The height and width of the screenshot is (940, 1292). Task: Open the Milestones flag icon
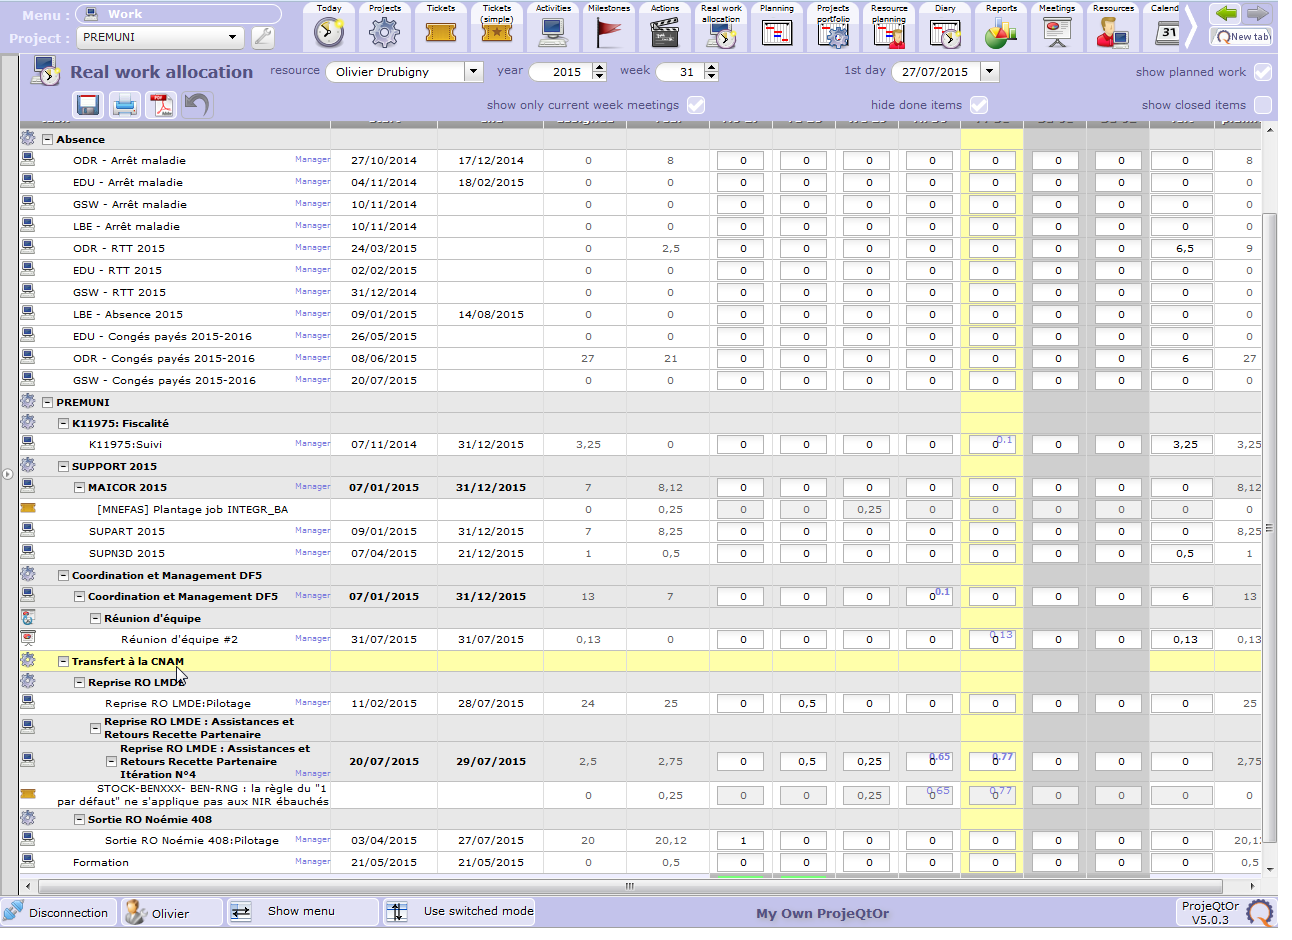click(x=609, y=27)
